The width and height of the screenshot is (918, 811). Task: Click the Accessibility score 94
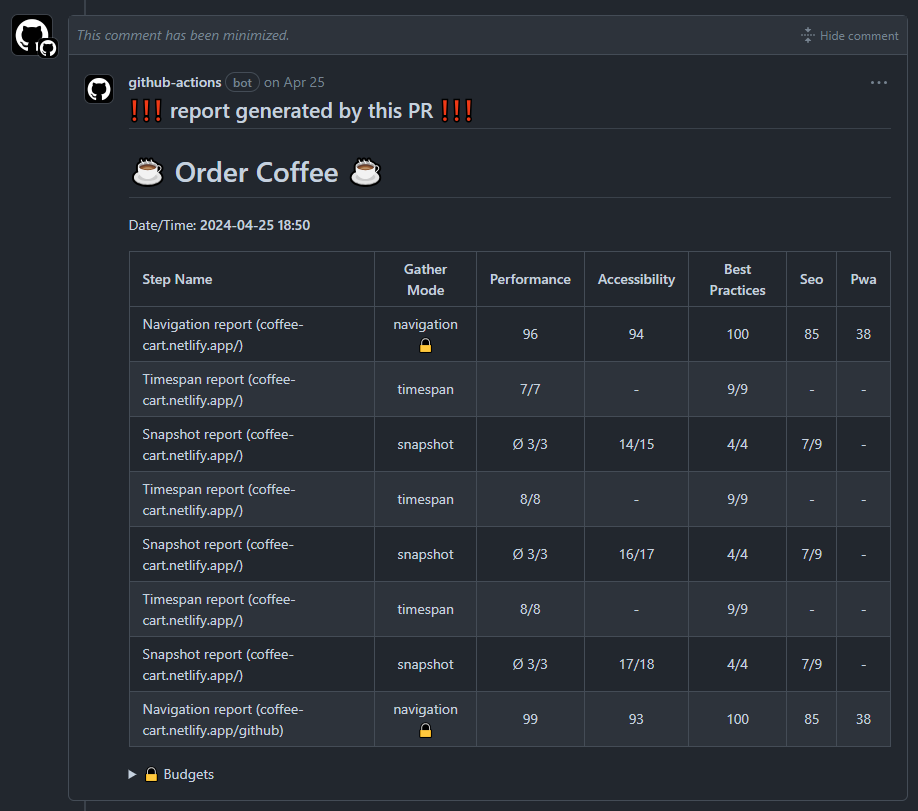click(x=636, y=334)
